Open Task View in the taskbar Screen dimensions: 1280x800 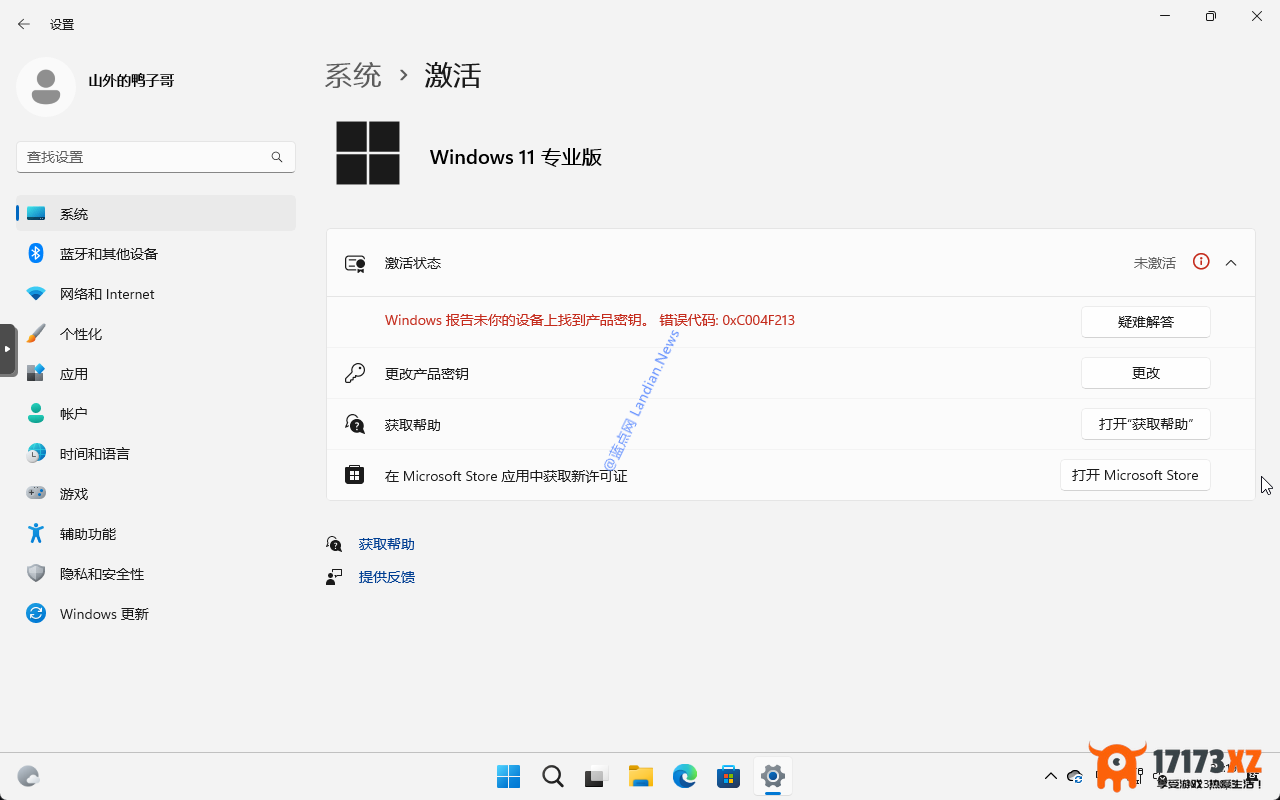(x=596, y=776)
